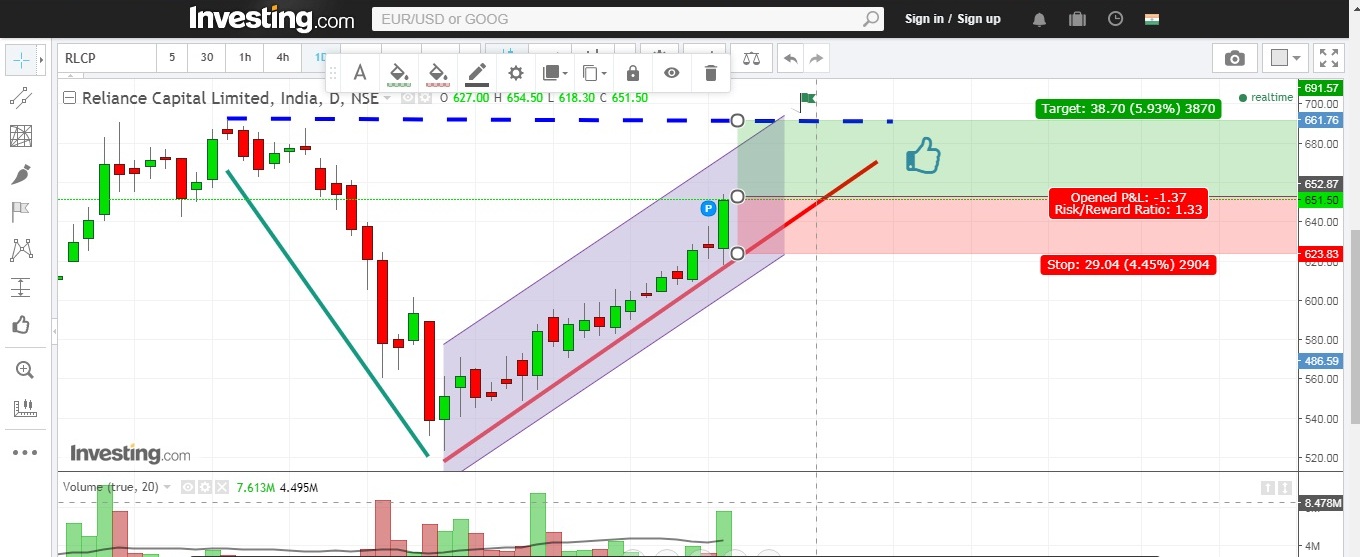Toggle visibility eye in floating toolbar
This screenshot has width=1360, height=557.
click(x=671, y=72)
